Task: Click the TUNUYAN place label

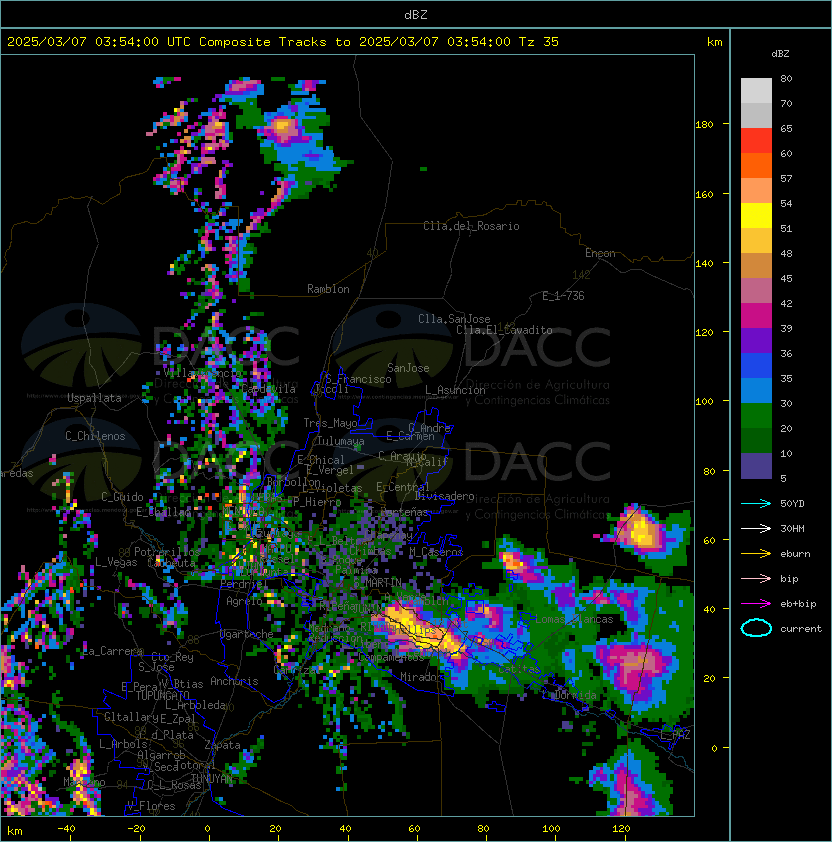Action: 212,779
